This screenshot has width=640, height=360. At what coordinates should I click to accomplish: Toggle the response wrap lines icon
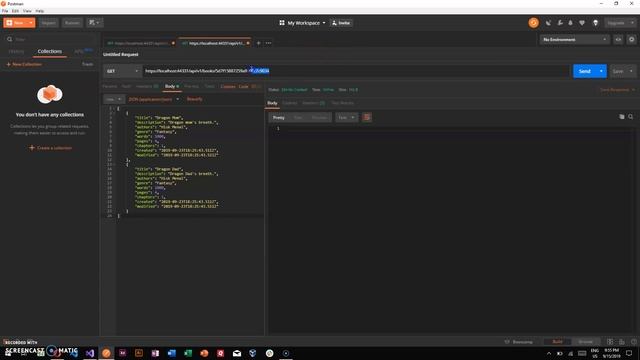(x=367, y=118)
